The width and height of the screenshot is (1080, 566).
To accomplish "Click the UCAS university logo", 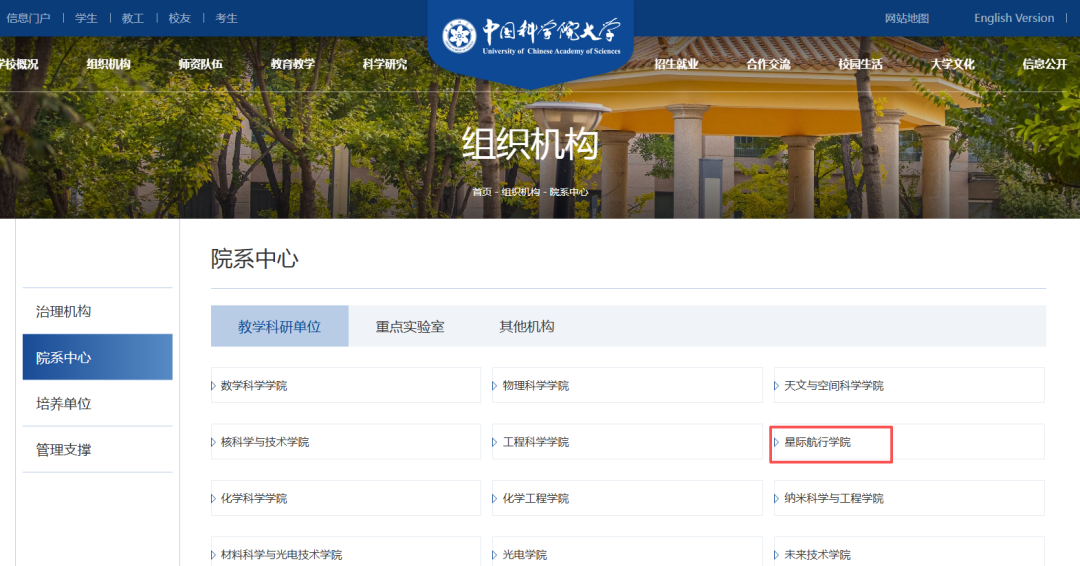I will point(531,37).
